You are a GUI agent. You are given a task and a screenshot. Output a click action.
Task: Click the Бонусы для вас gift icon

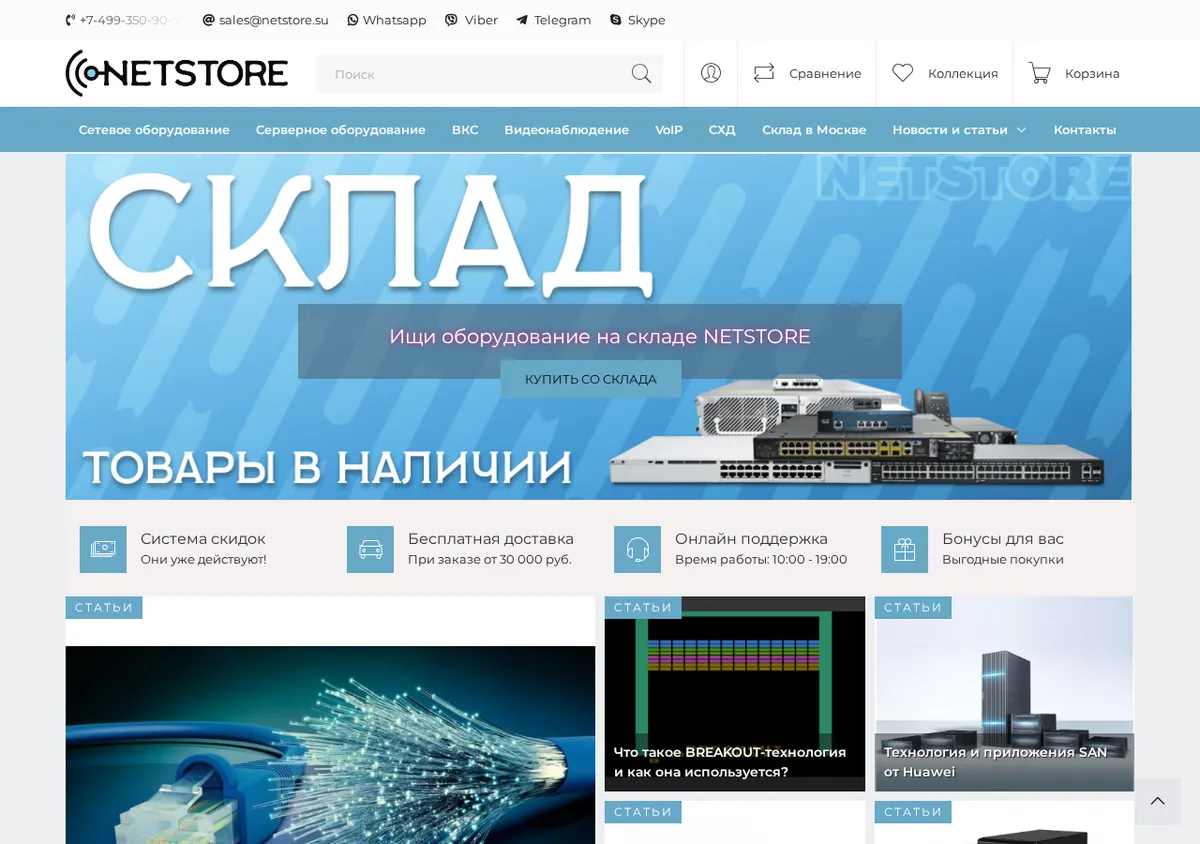tap(904, 549)
